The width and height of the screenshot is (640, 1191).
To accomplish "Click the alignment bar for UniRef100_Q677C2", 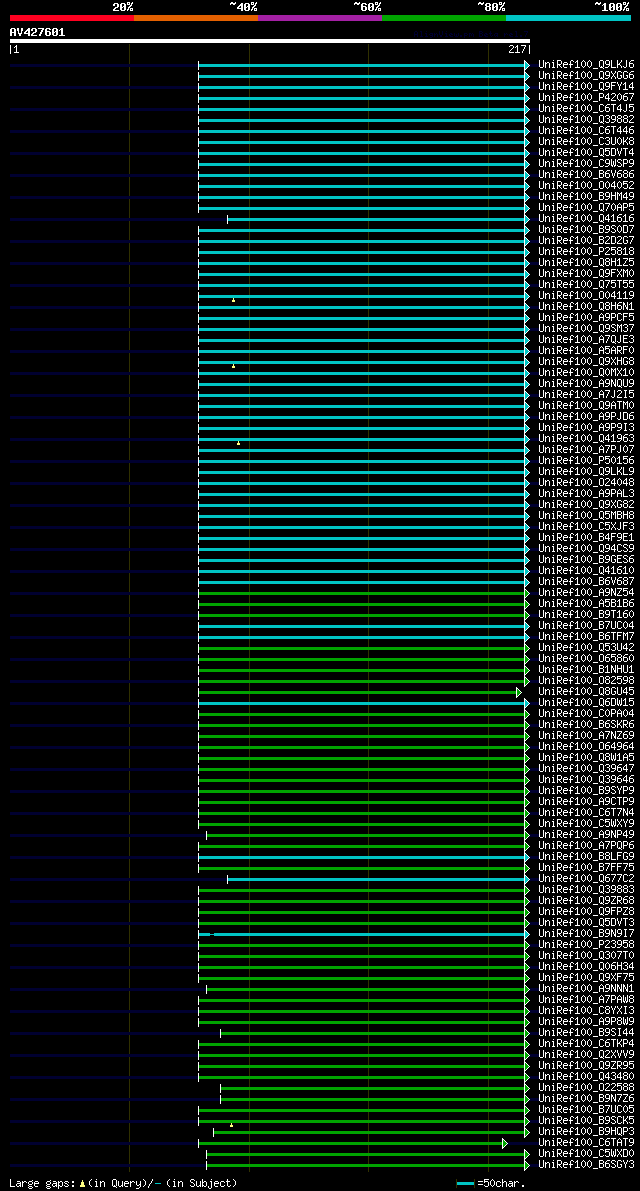I will tap(378, 879).
